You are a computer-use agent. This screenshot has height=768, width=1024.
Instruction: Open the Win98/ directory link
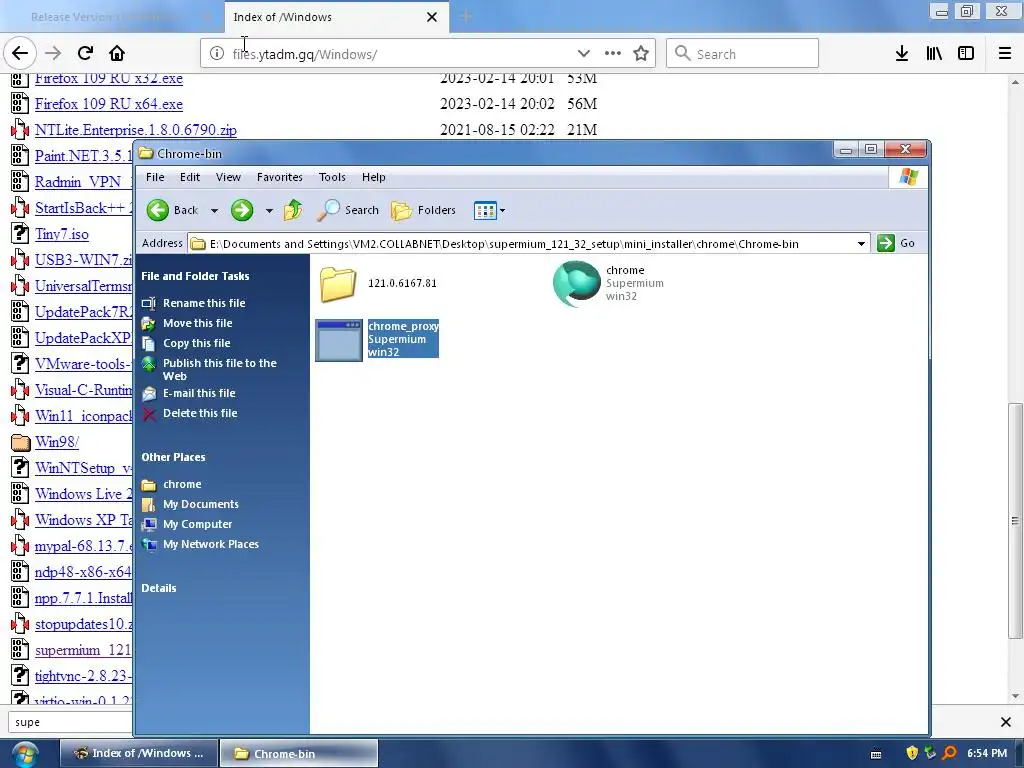[x=57, y=442]
